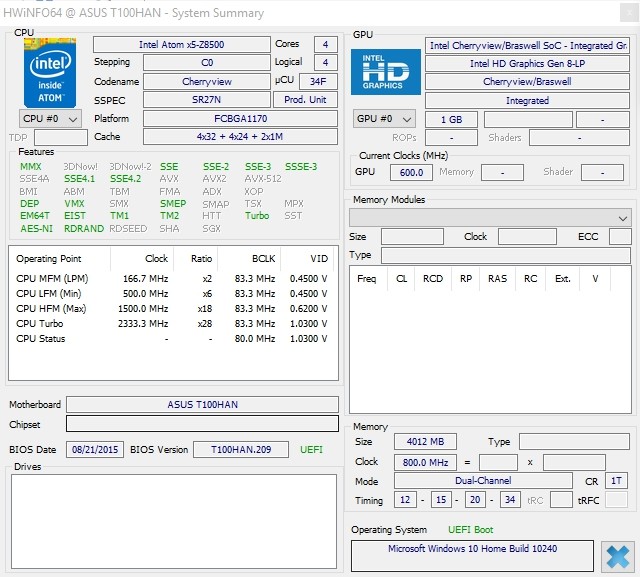This screenshot has width=640, height=577.
Task: Click the Codename Cherryview field
Action: coord(207,82)
